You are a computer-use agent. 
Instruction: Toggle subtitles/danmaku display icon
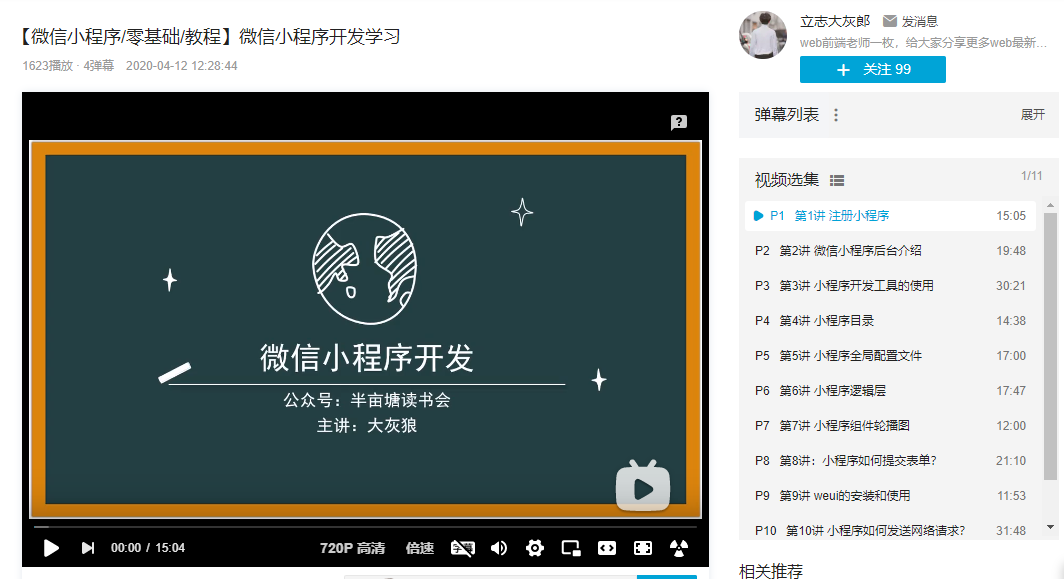[x=463, y=548]
